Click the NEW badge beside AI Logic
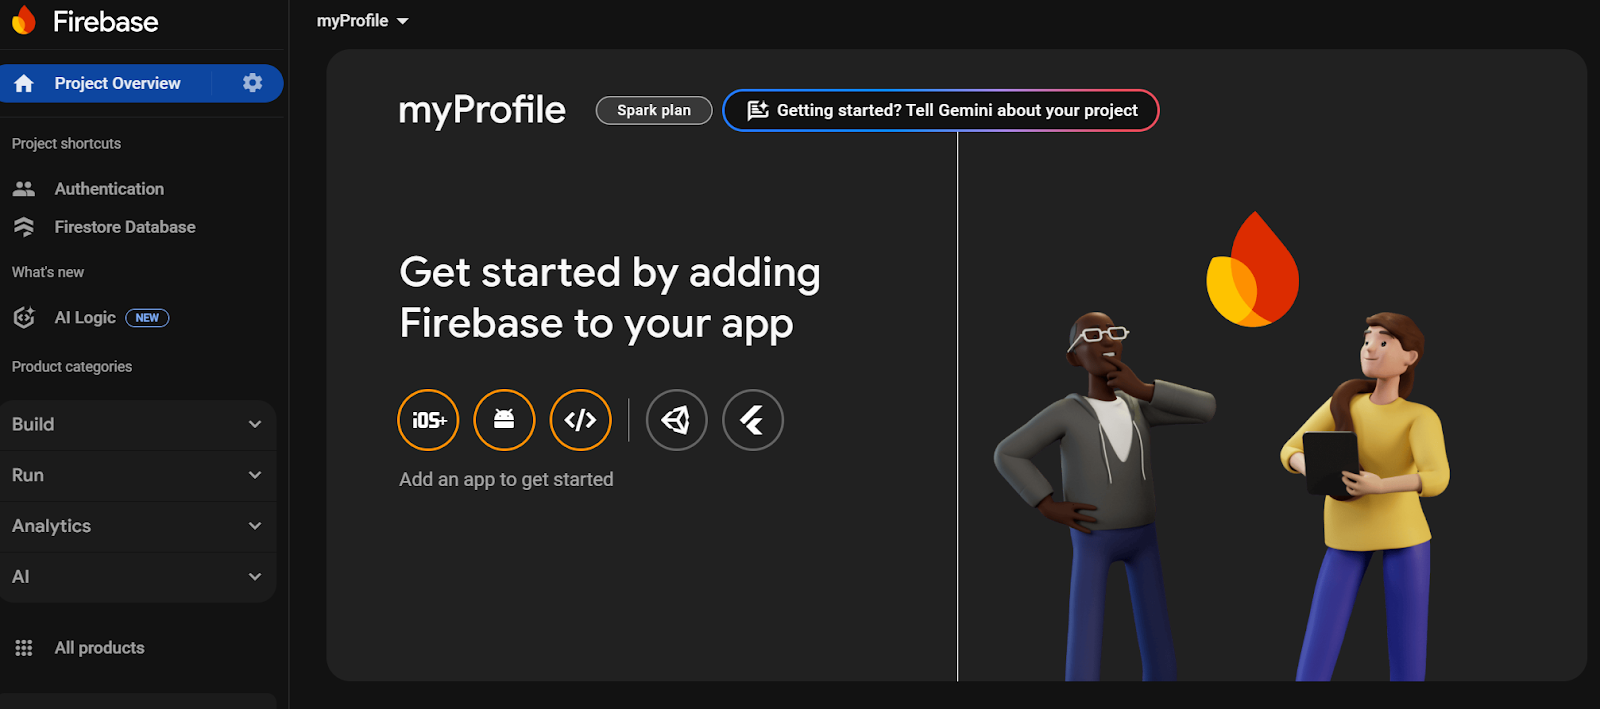 [147, 318]
